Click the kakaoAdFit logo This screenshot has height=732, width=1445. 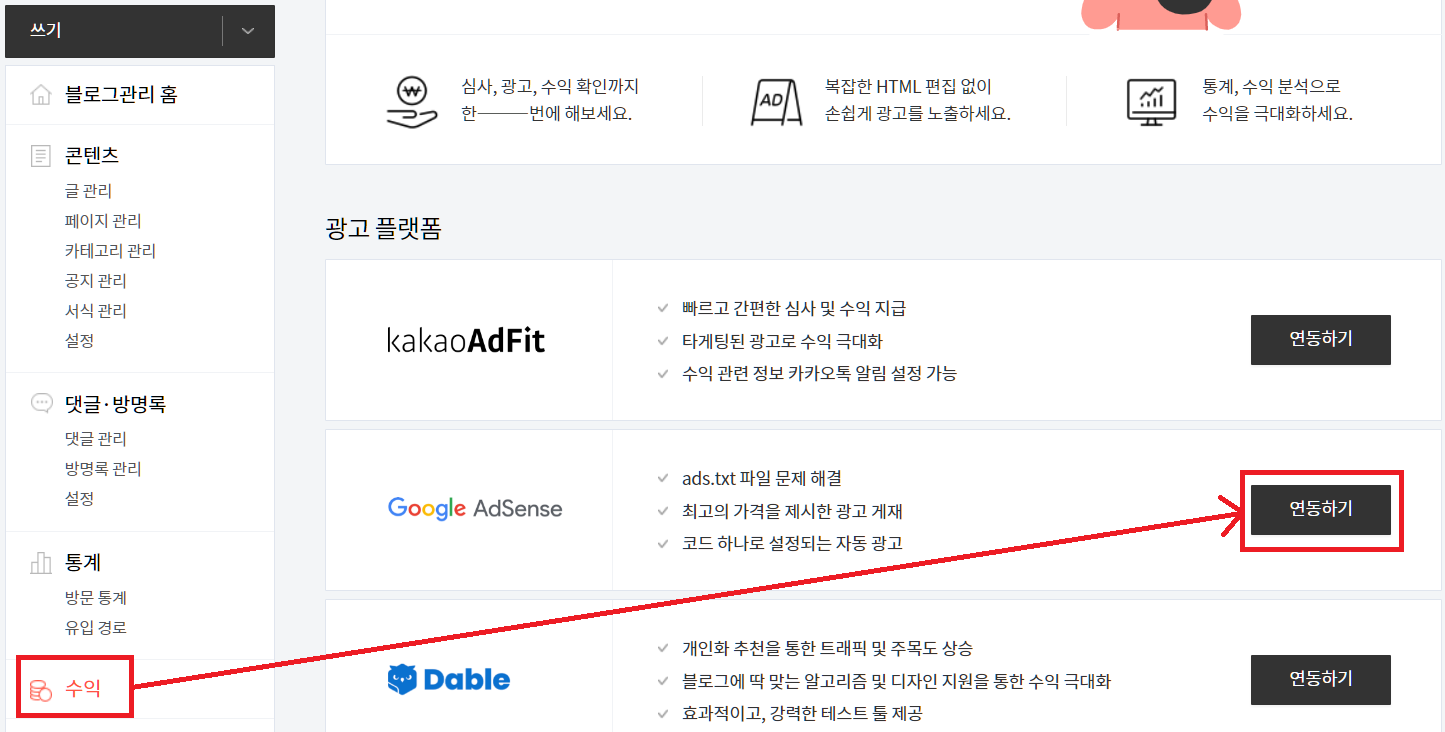click(x=466, y=339)
